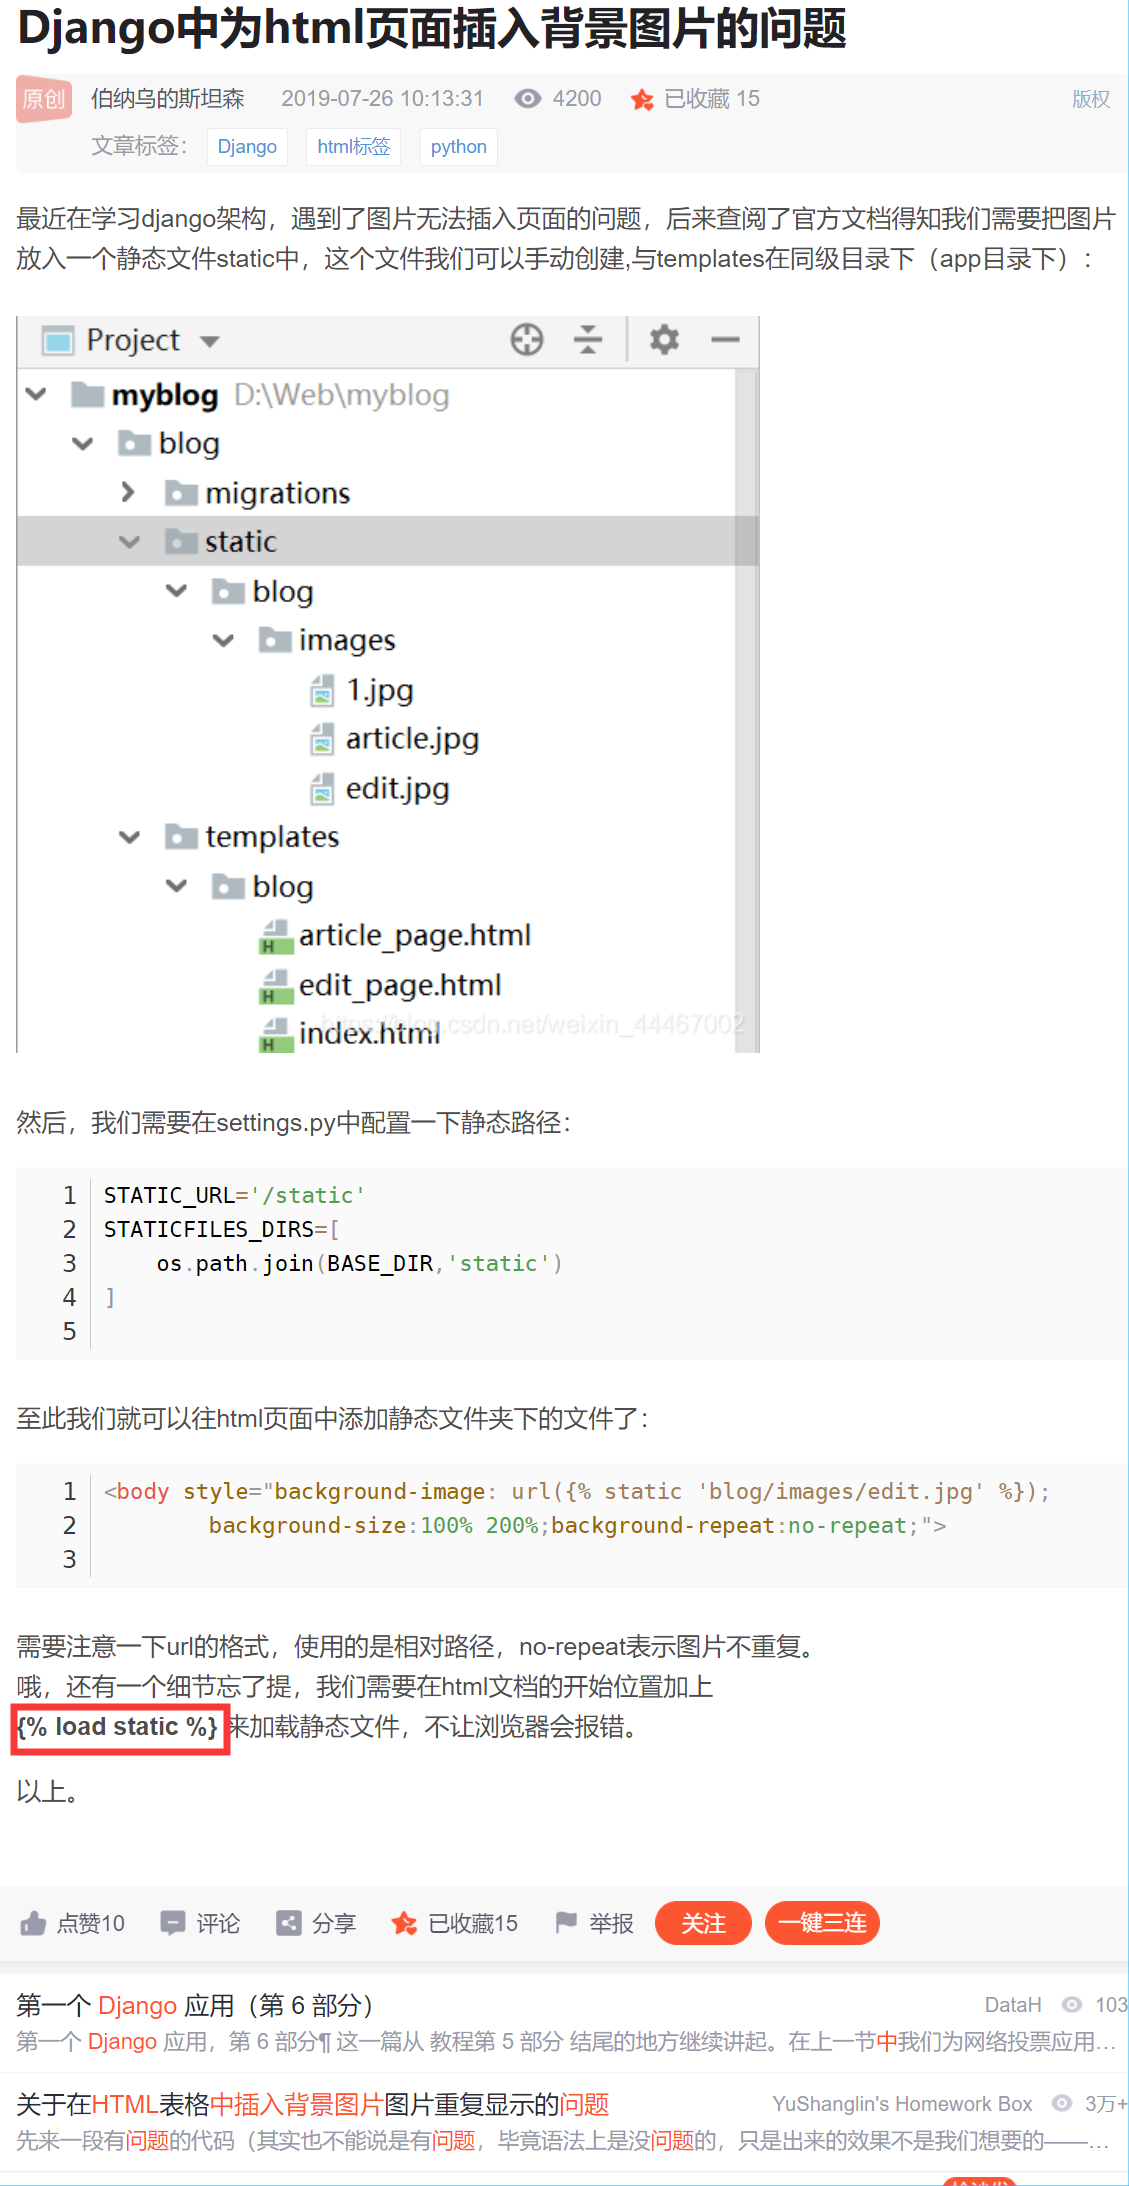Screen dimensions: 1129x2186
Task: Collapse the blog folder under static
Action: 177,591
